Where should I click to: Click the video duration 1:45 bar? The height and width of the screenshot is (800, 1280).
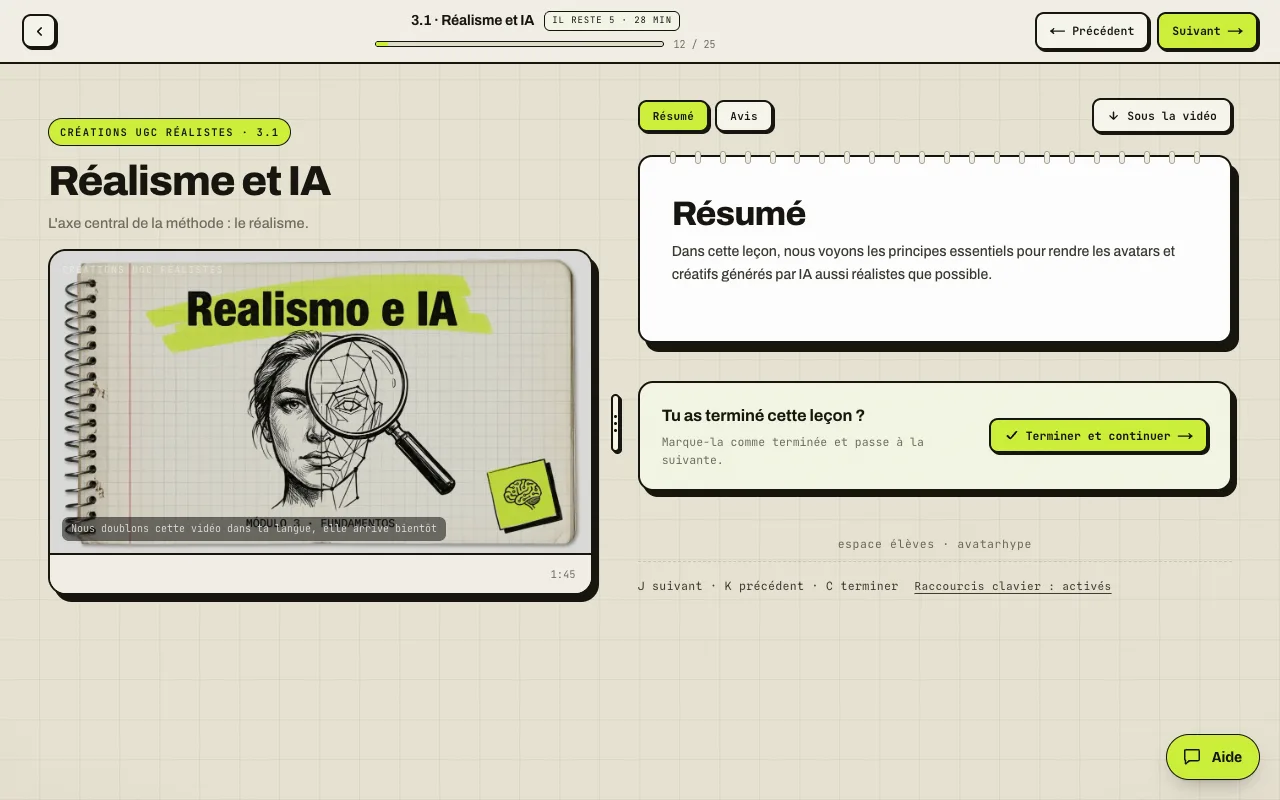(320, 574)
